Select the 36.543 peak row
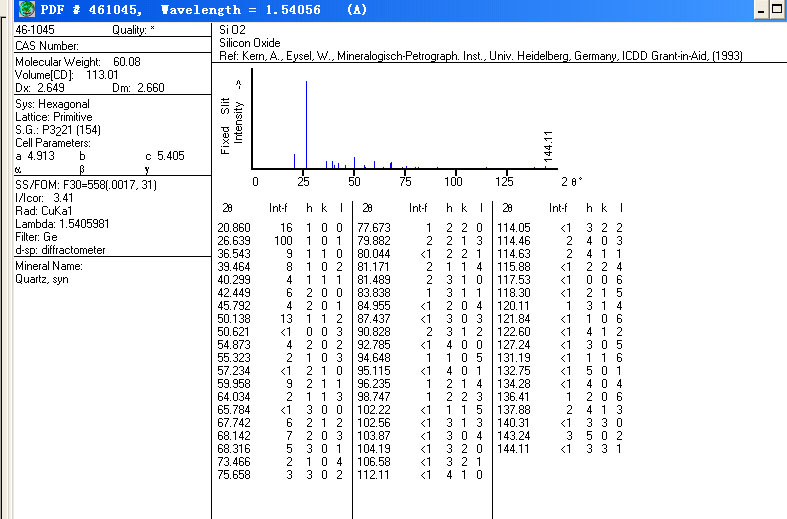The height and width of the screenshot is (519, 787). pyautogui.click(x=281, y=253)
